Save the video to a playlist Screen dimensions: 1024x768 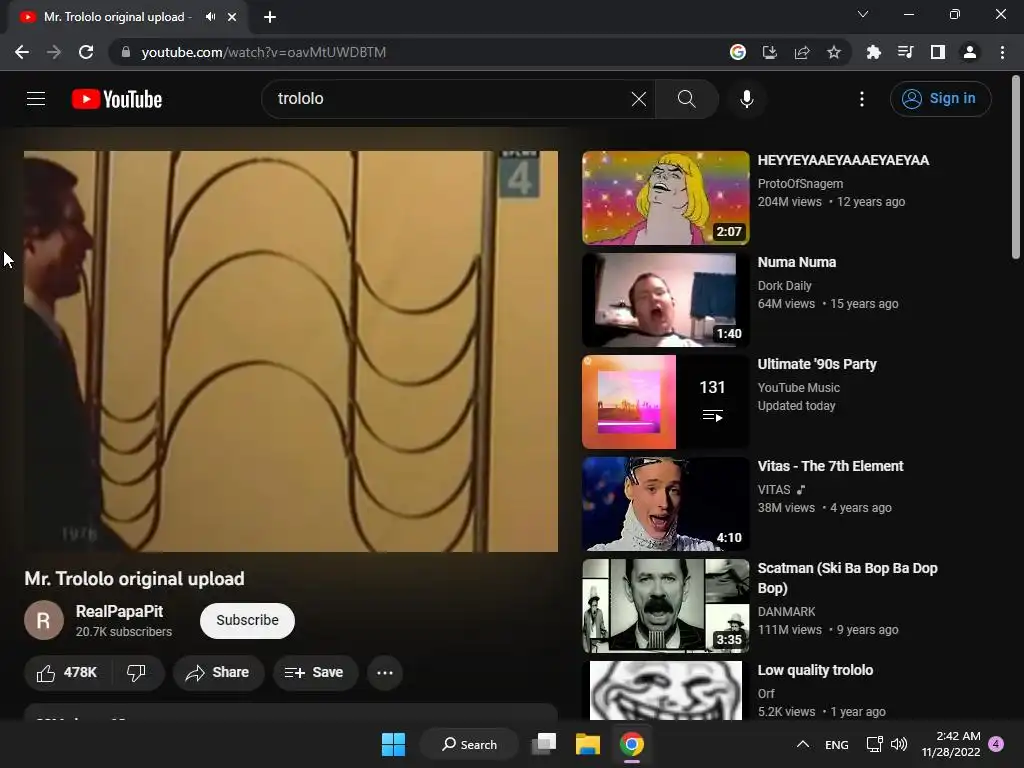pos(315,673)
